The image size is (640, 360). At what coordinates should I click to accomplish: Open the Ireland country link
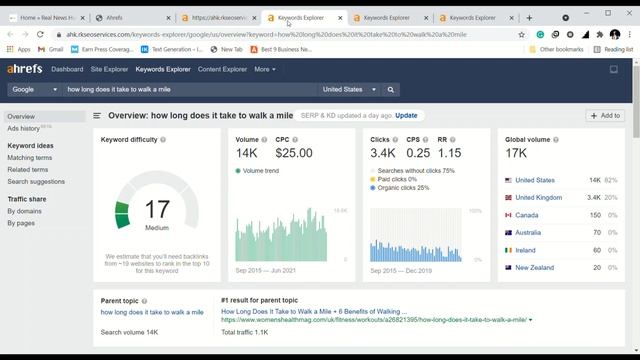525,250
